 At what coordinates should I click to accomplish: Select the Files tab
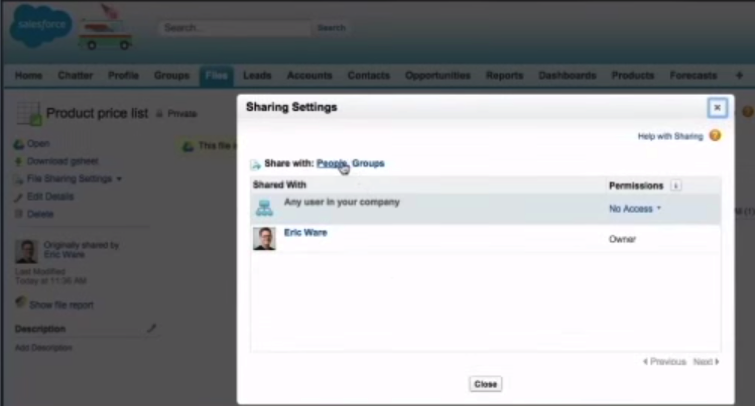pyautogui.click(x=216, y=76)
